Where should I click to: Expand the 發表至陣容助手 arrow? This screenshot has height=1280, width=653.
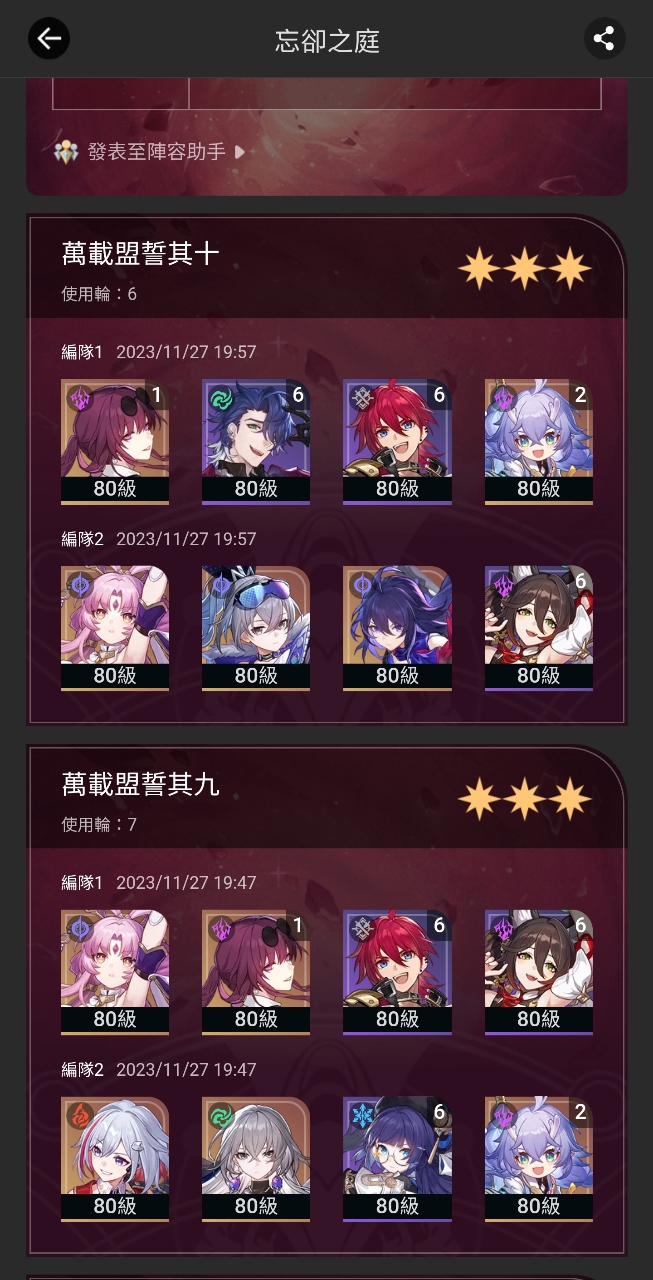(239, 152)
